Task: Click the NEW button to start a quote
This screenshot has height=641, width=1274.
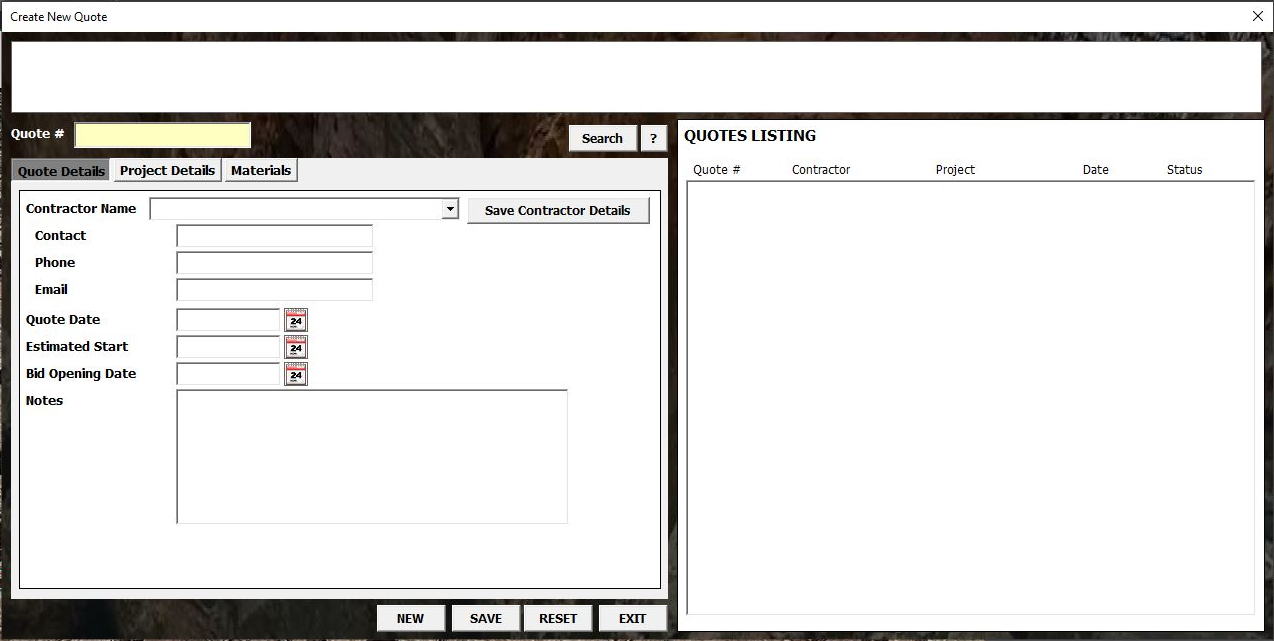Action: [x=410, y=618]
